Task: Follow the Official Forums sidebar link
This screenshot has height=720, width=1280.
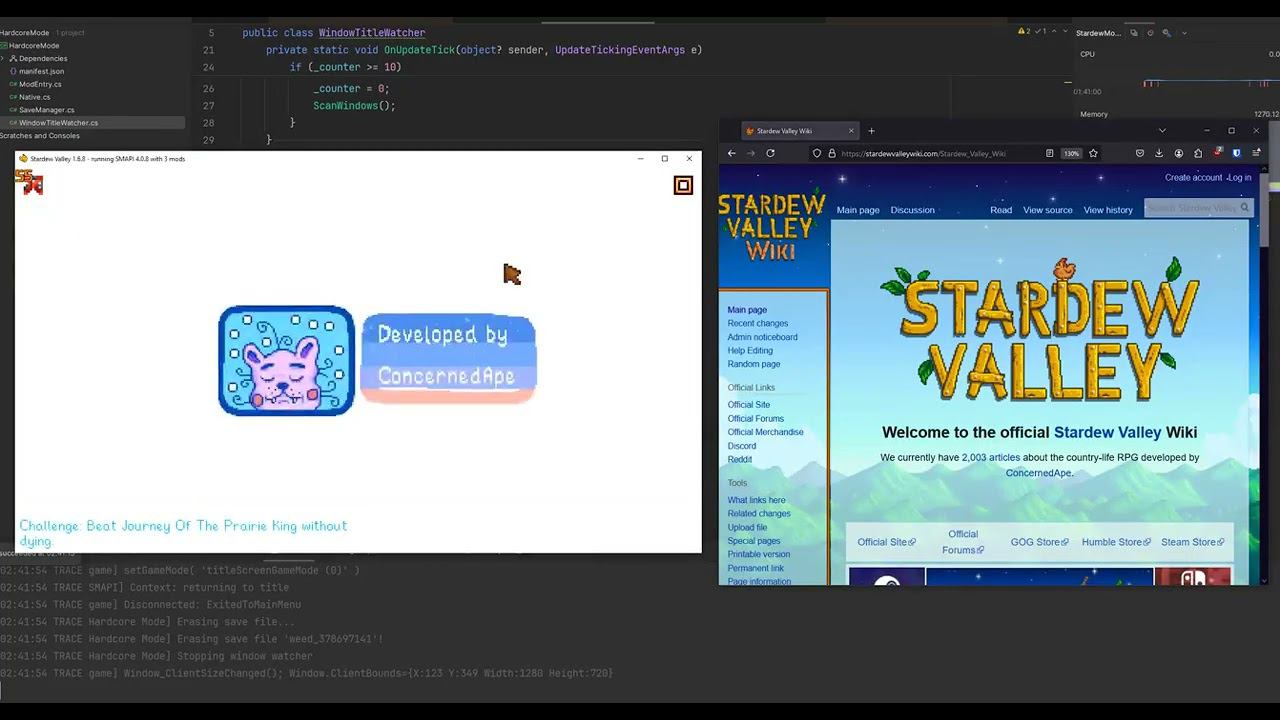Action: pyautogui.click(x=756, y=418)
